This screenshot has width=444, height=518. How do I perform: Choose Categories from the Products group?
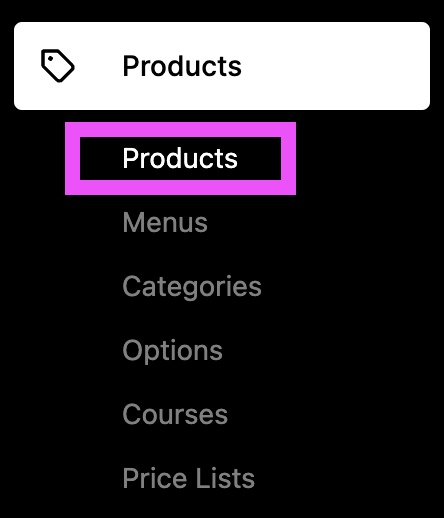coord(192,286)
